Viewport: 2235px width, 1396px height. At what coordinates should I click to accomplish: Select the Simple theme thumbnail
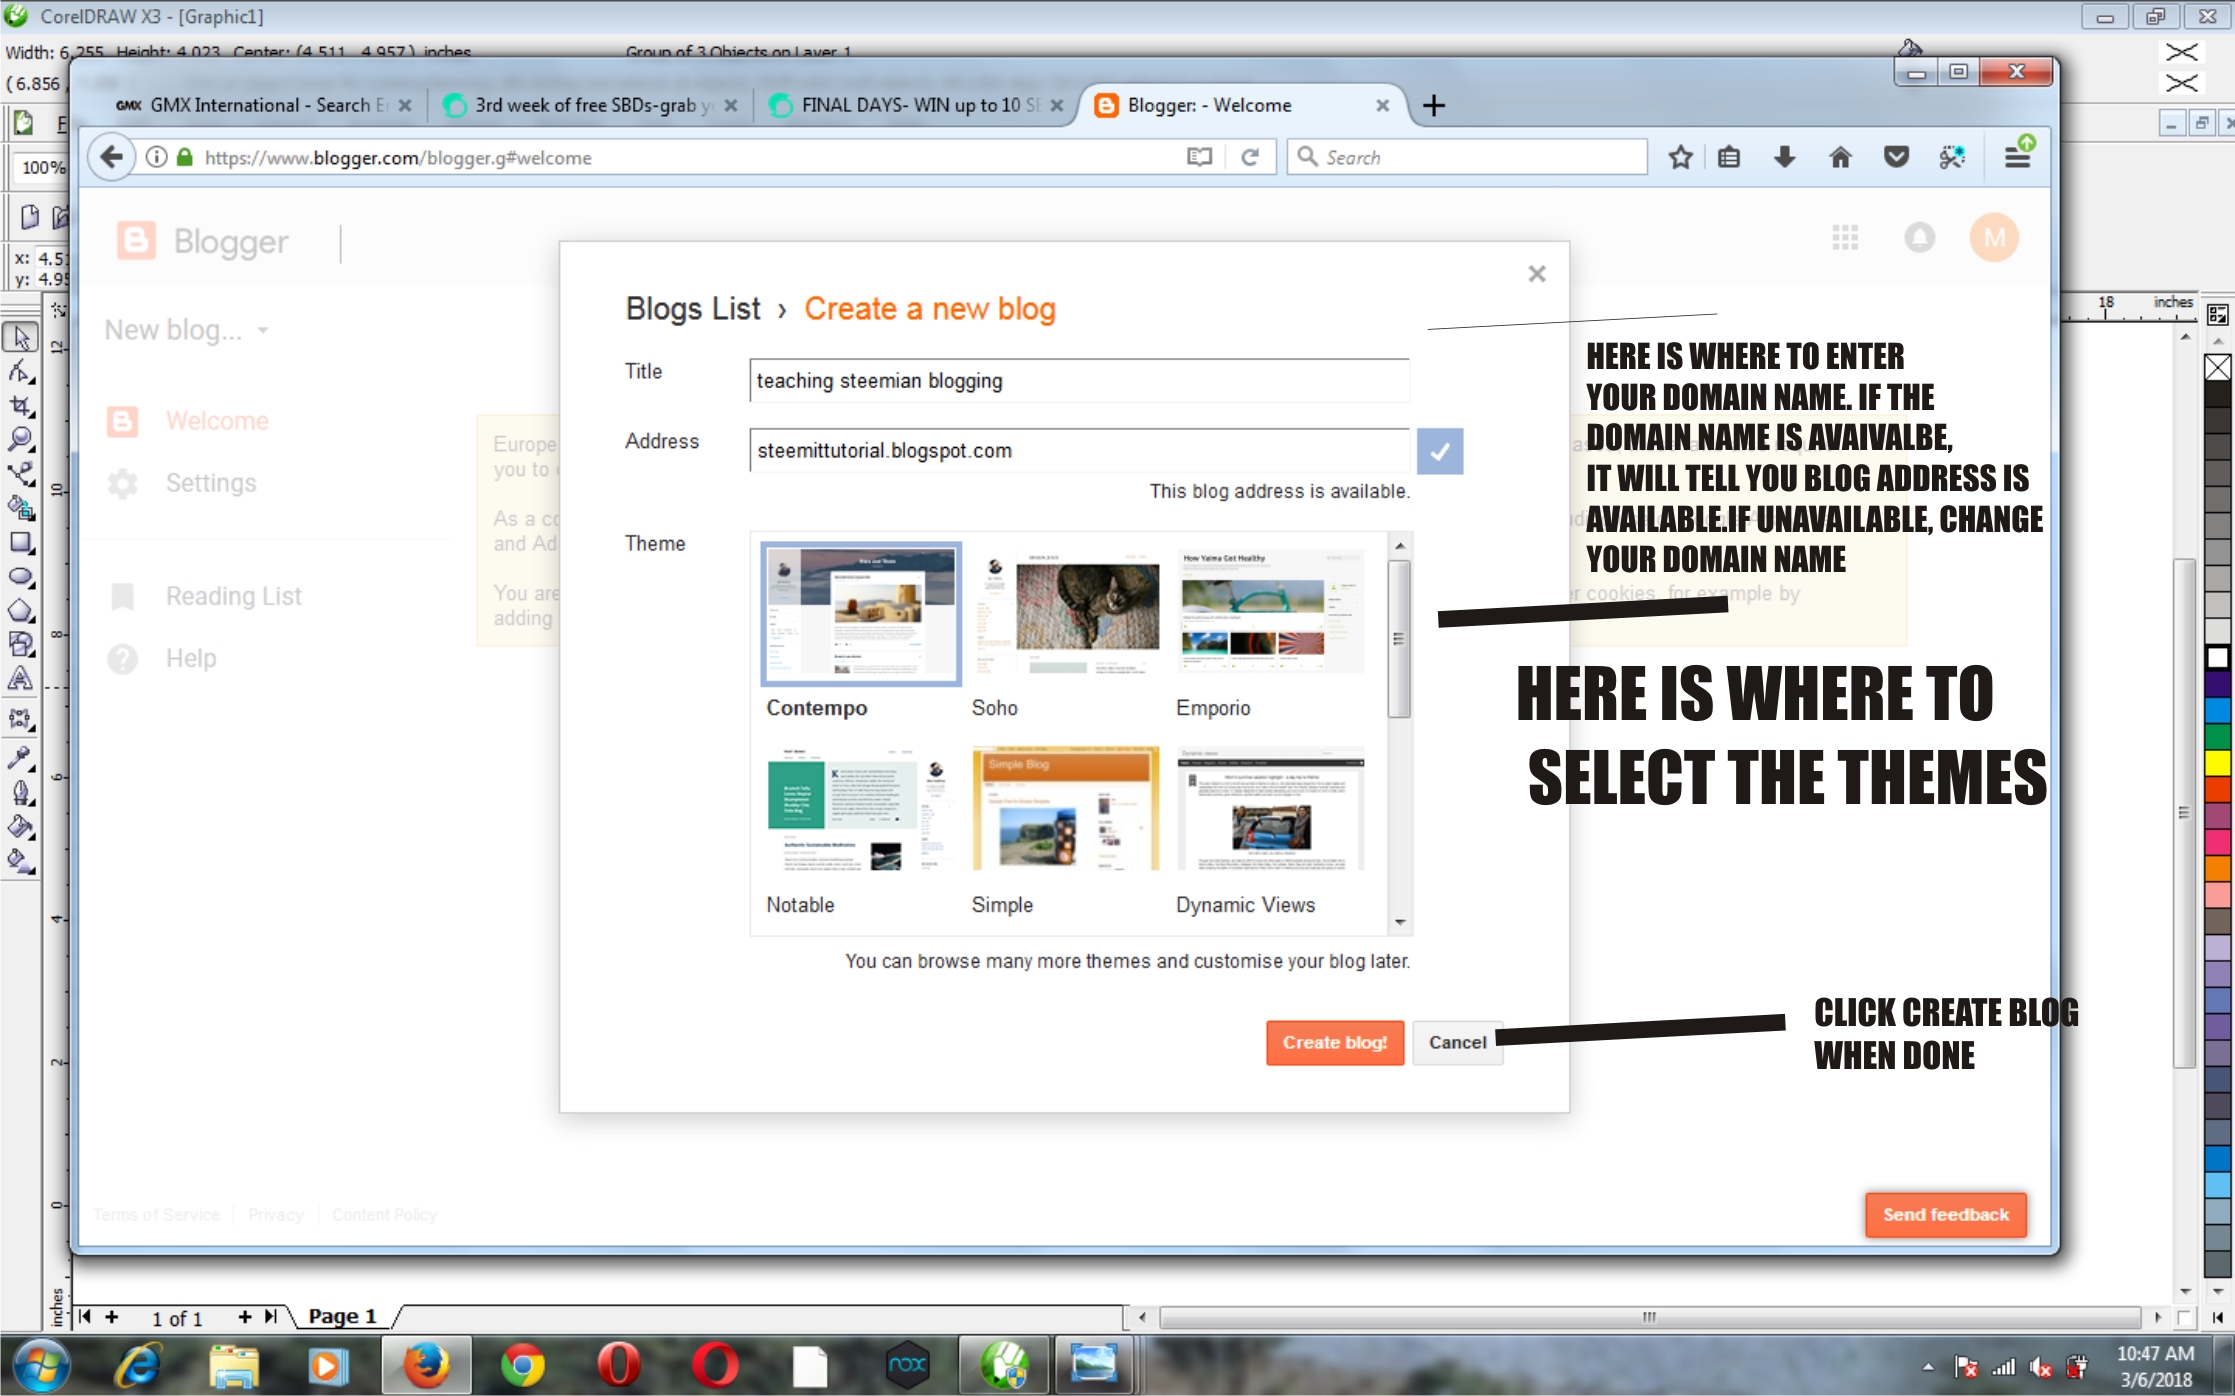coord(1066,810)
